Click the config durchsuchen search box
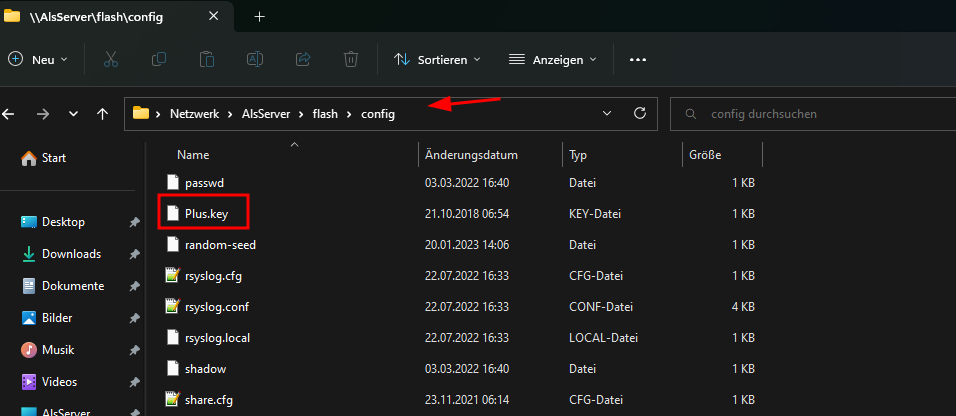 tap(813, 113)
